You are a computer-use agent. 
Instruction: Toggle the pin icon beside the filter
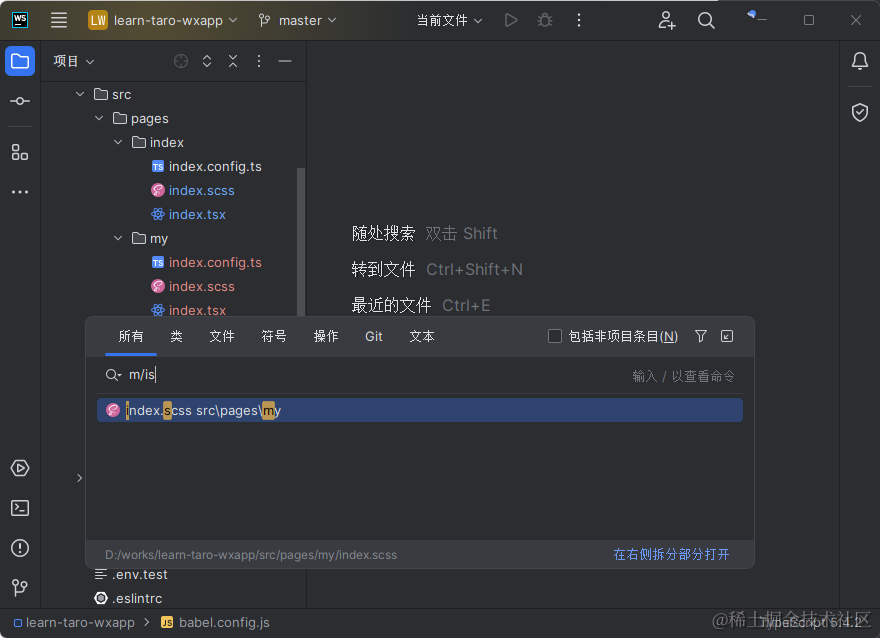coord(727,336)
